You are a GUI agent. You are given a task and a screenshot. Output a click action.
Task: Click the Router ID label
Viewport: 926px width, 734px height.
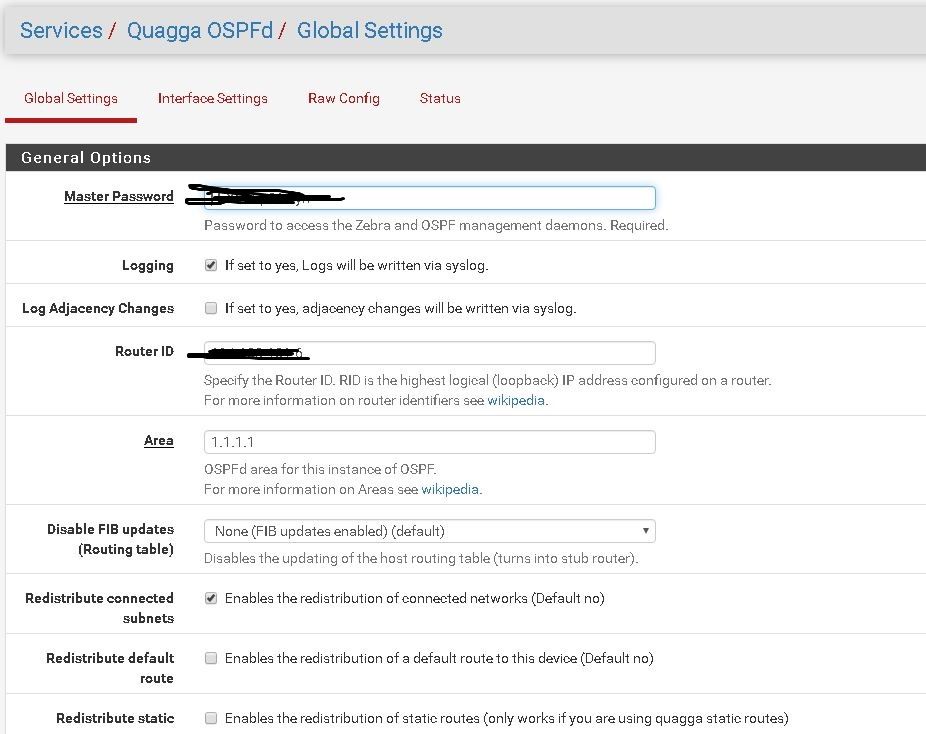144,351
